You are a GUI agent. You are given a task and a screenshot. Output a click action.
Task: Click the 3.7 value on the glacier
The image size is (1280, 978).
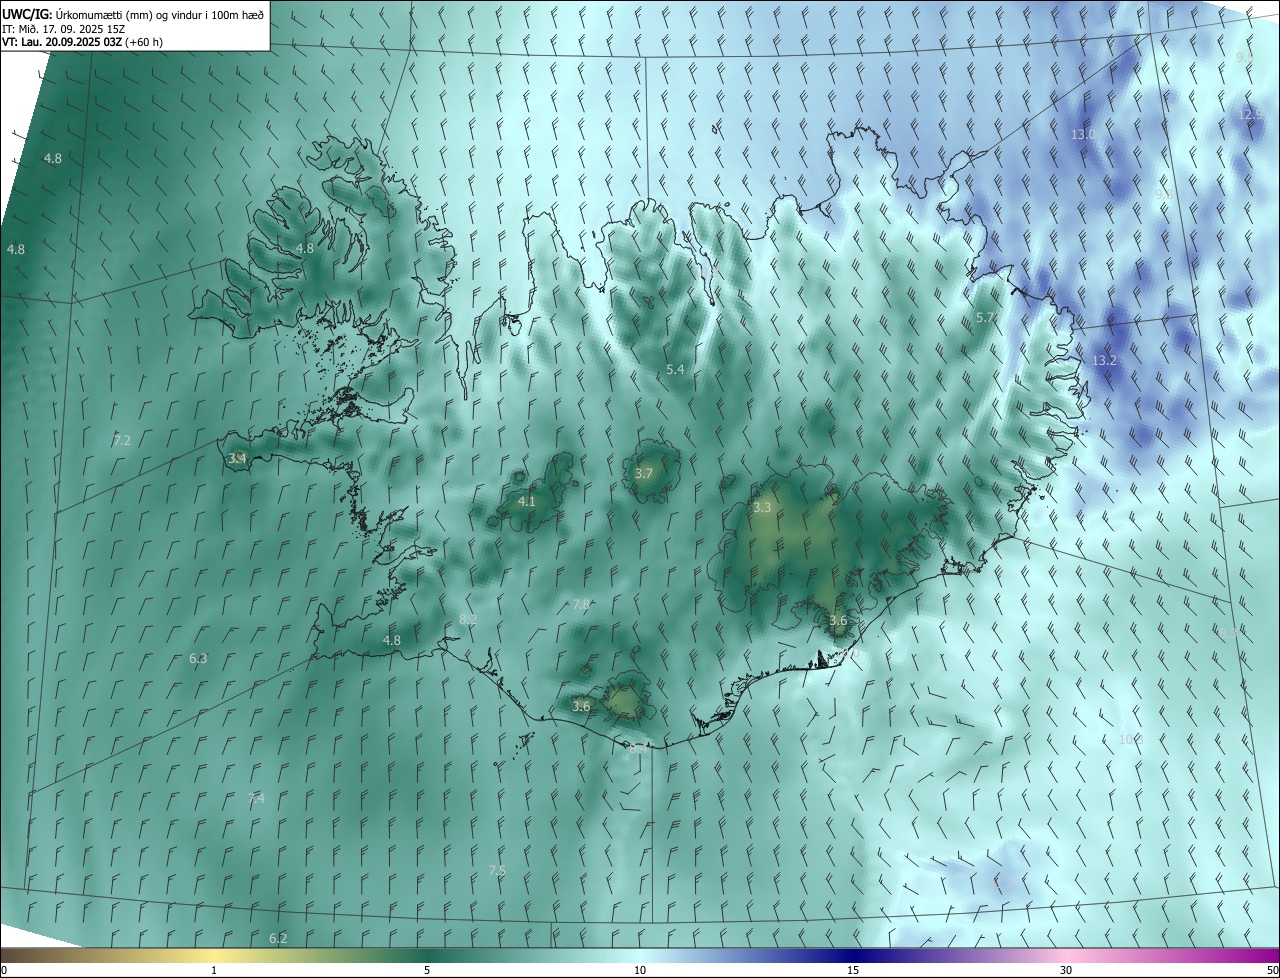pos(643,473)
